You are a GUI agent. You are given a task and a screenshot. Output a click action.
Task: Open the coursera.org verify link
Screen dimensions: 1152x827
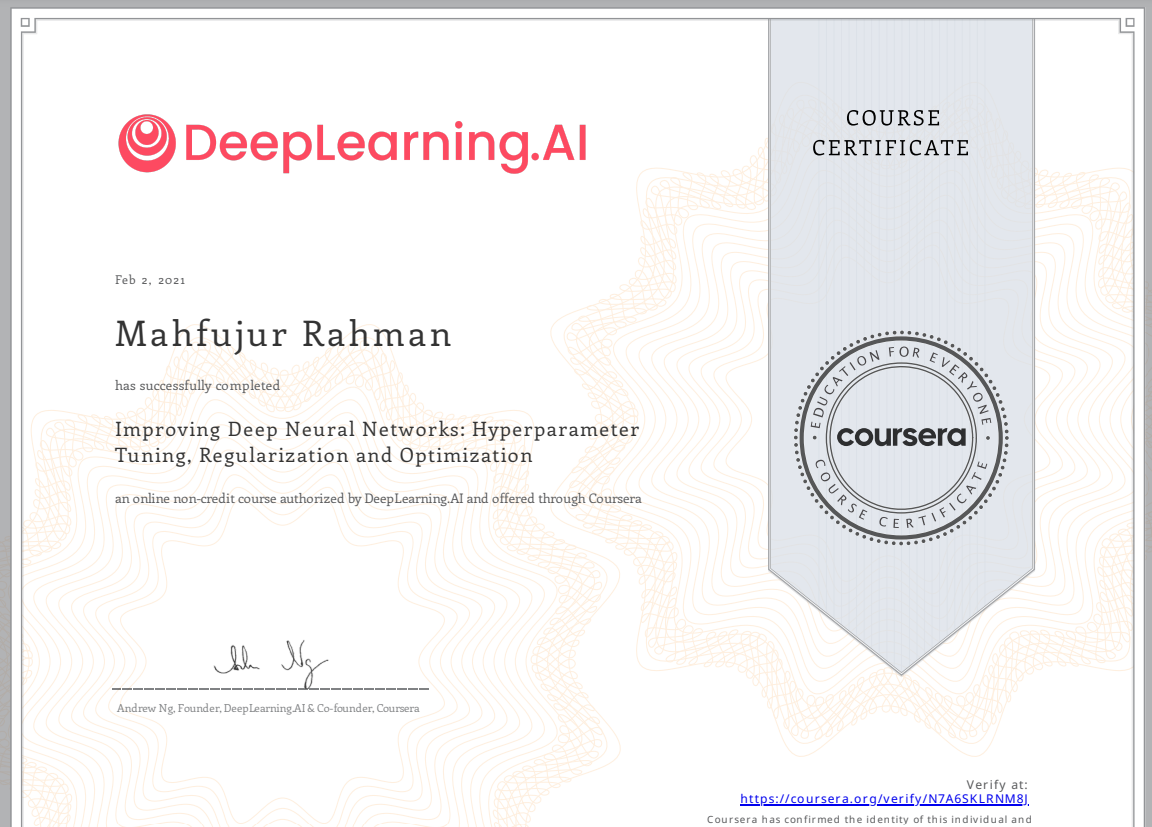coord(884,799)
